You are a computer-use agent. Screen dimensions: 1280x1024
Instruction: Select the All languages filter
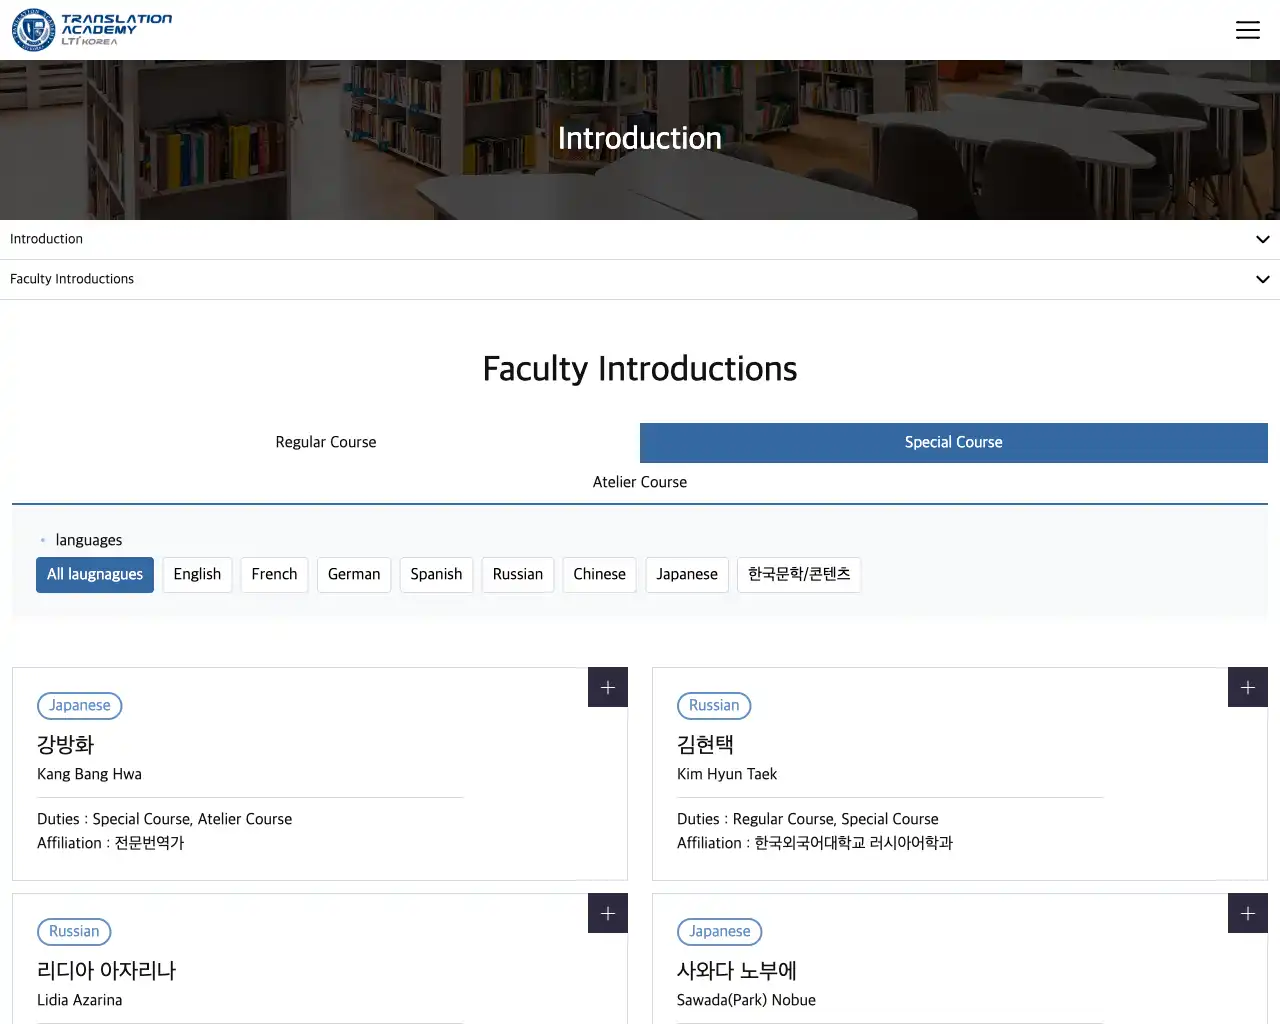click(95, 574)
